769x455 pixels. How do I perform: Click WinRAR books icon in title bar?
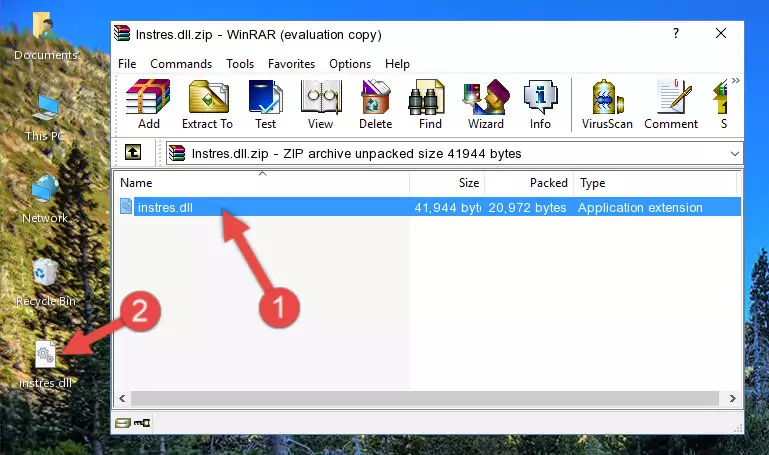point(122,34)
